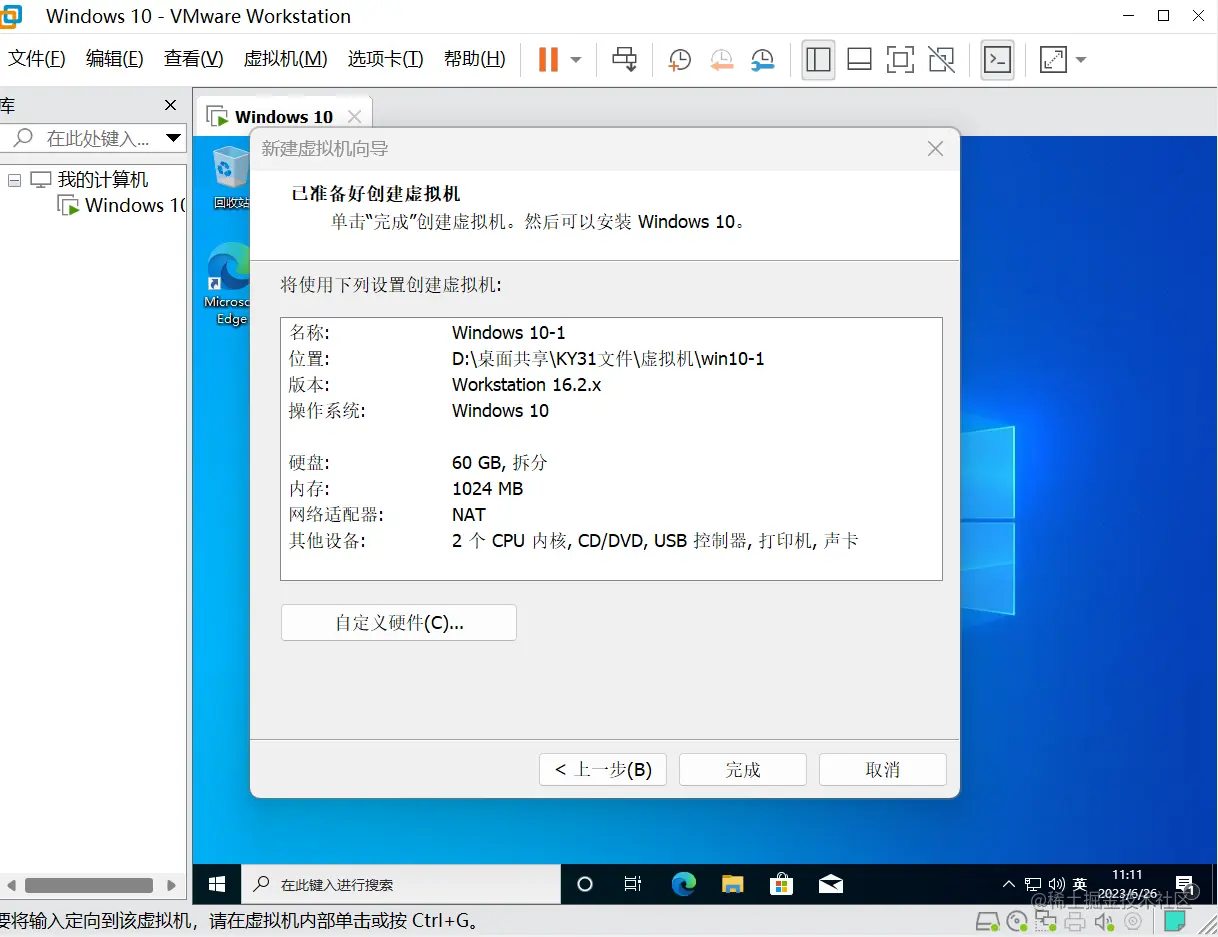
Task: Toggle the thumbnail bar view icon
Action: [x=859, y=60]
